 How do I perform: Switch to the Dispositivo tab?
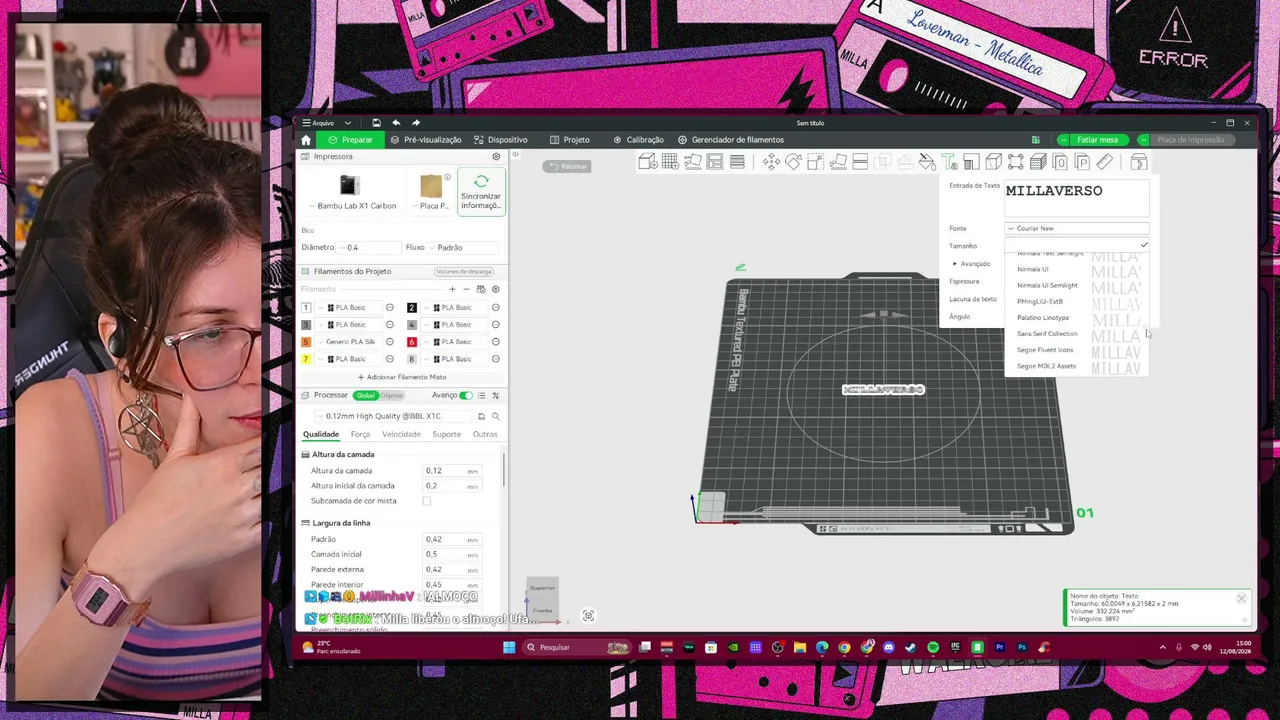[501, 140]
